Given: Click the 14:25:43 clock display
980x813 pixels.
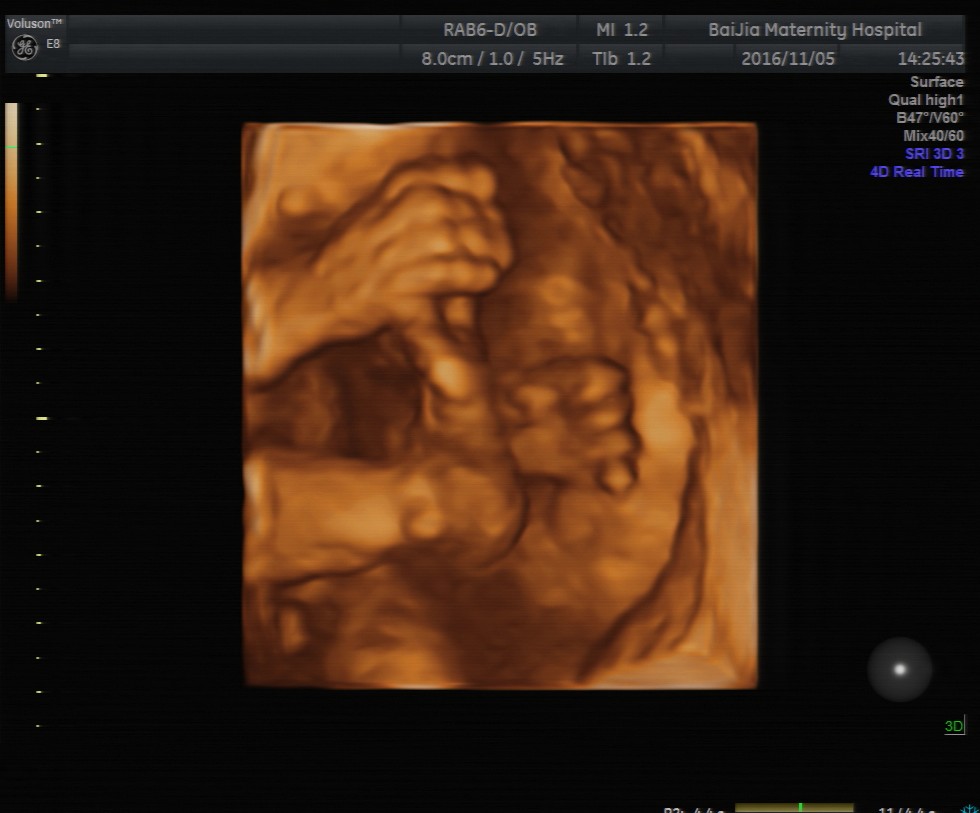Looking at the screenshot, I should pos(930,59).
